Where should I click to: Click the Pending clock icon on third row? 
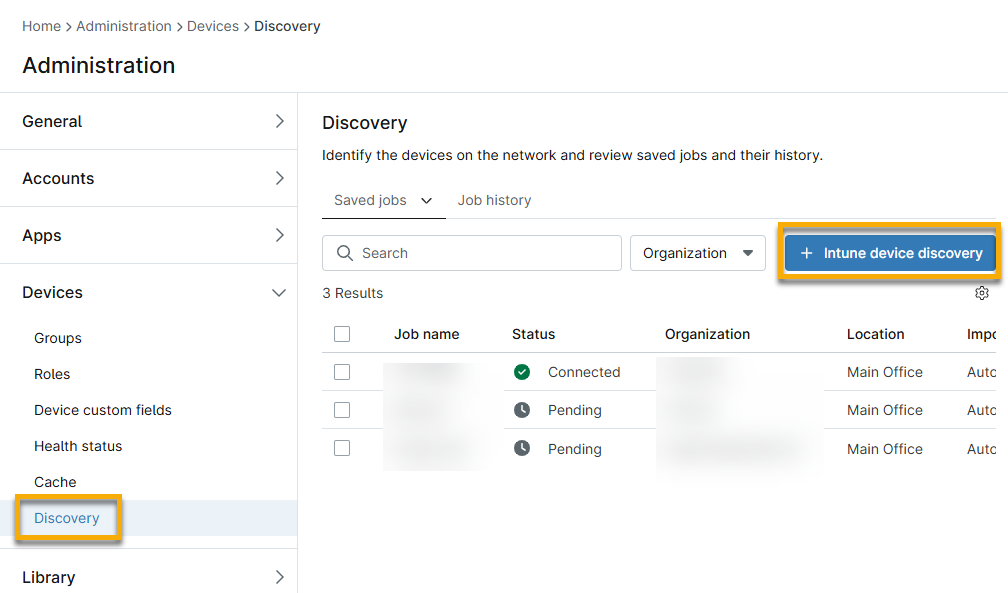point(521,448)
